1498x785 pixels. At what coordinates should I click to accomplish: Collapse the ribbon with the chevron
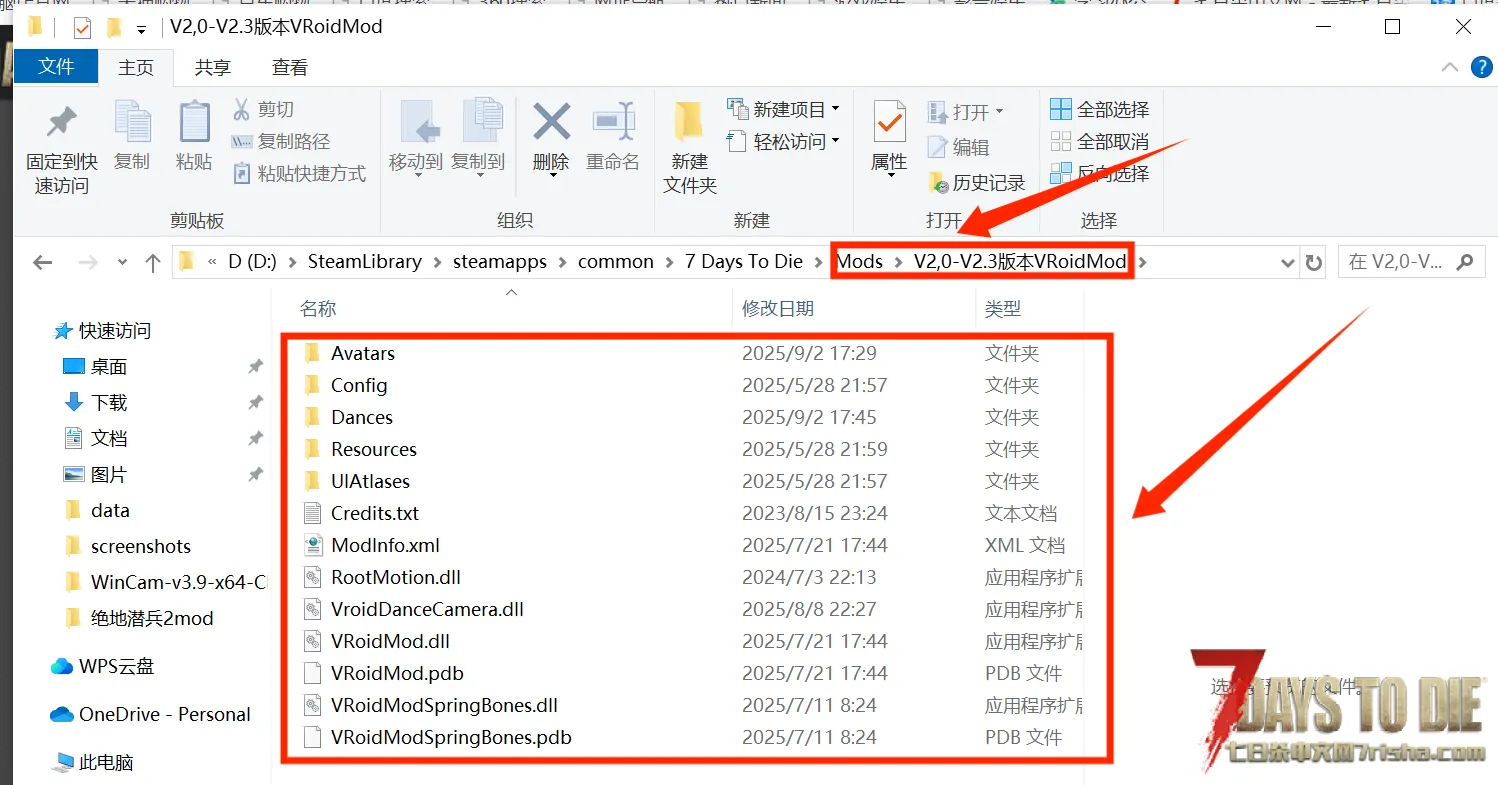coord(1449,67)
